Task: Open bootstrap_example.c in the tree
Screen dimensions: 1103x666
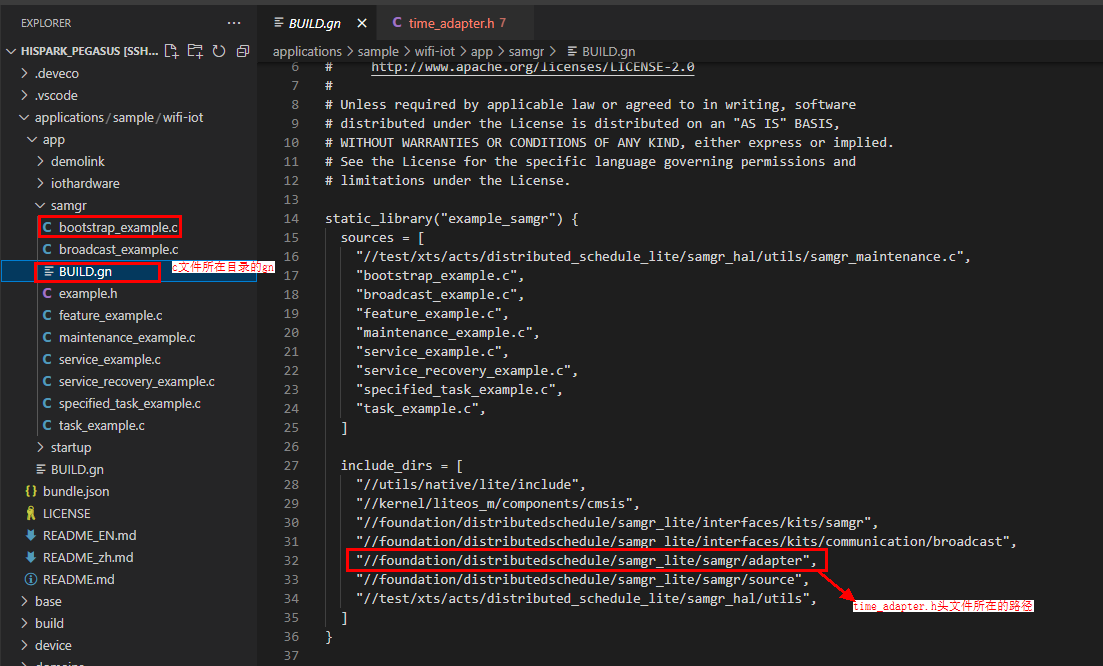Action: point(118,227)
